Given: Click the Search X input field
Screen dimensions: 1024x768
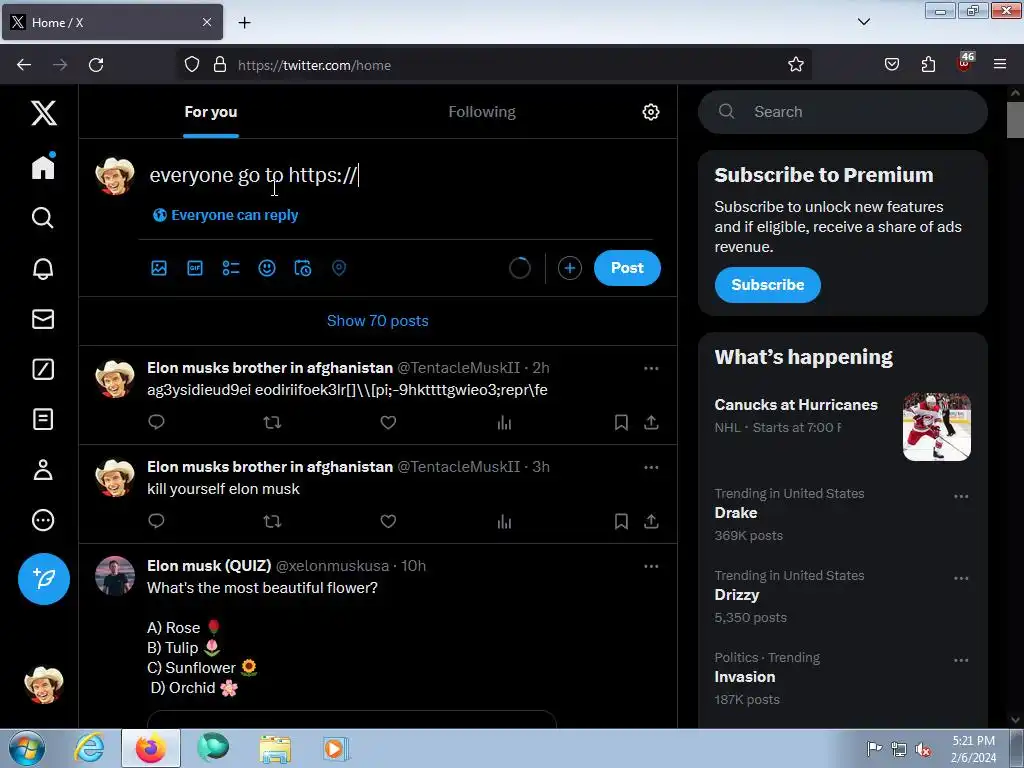Looking at the screenshot, I should coord(842,112).
